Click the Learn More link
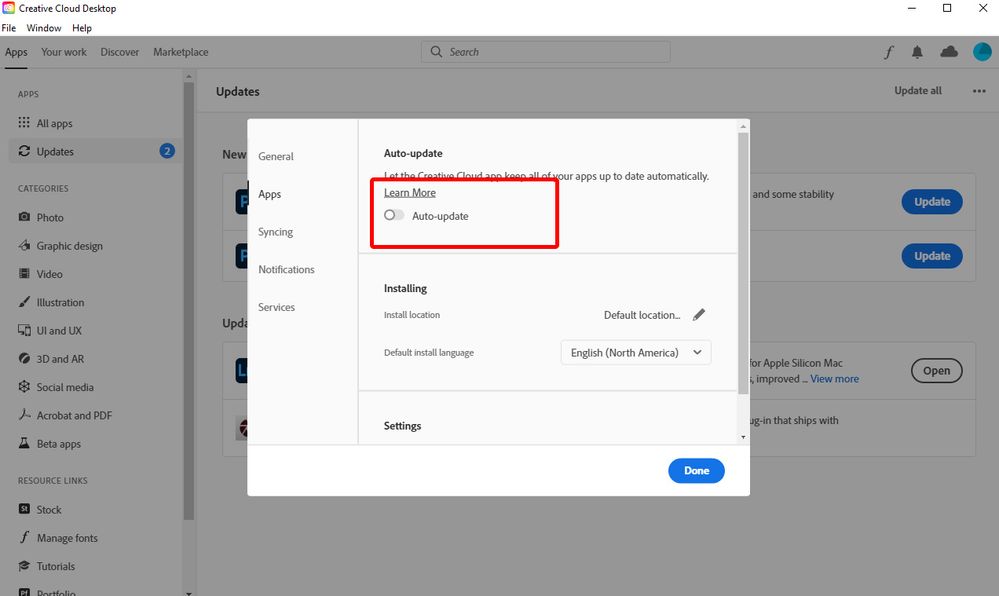999x596 pixels. (x=410, y=193)
